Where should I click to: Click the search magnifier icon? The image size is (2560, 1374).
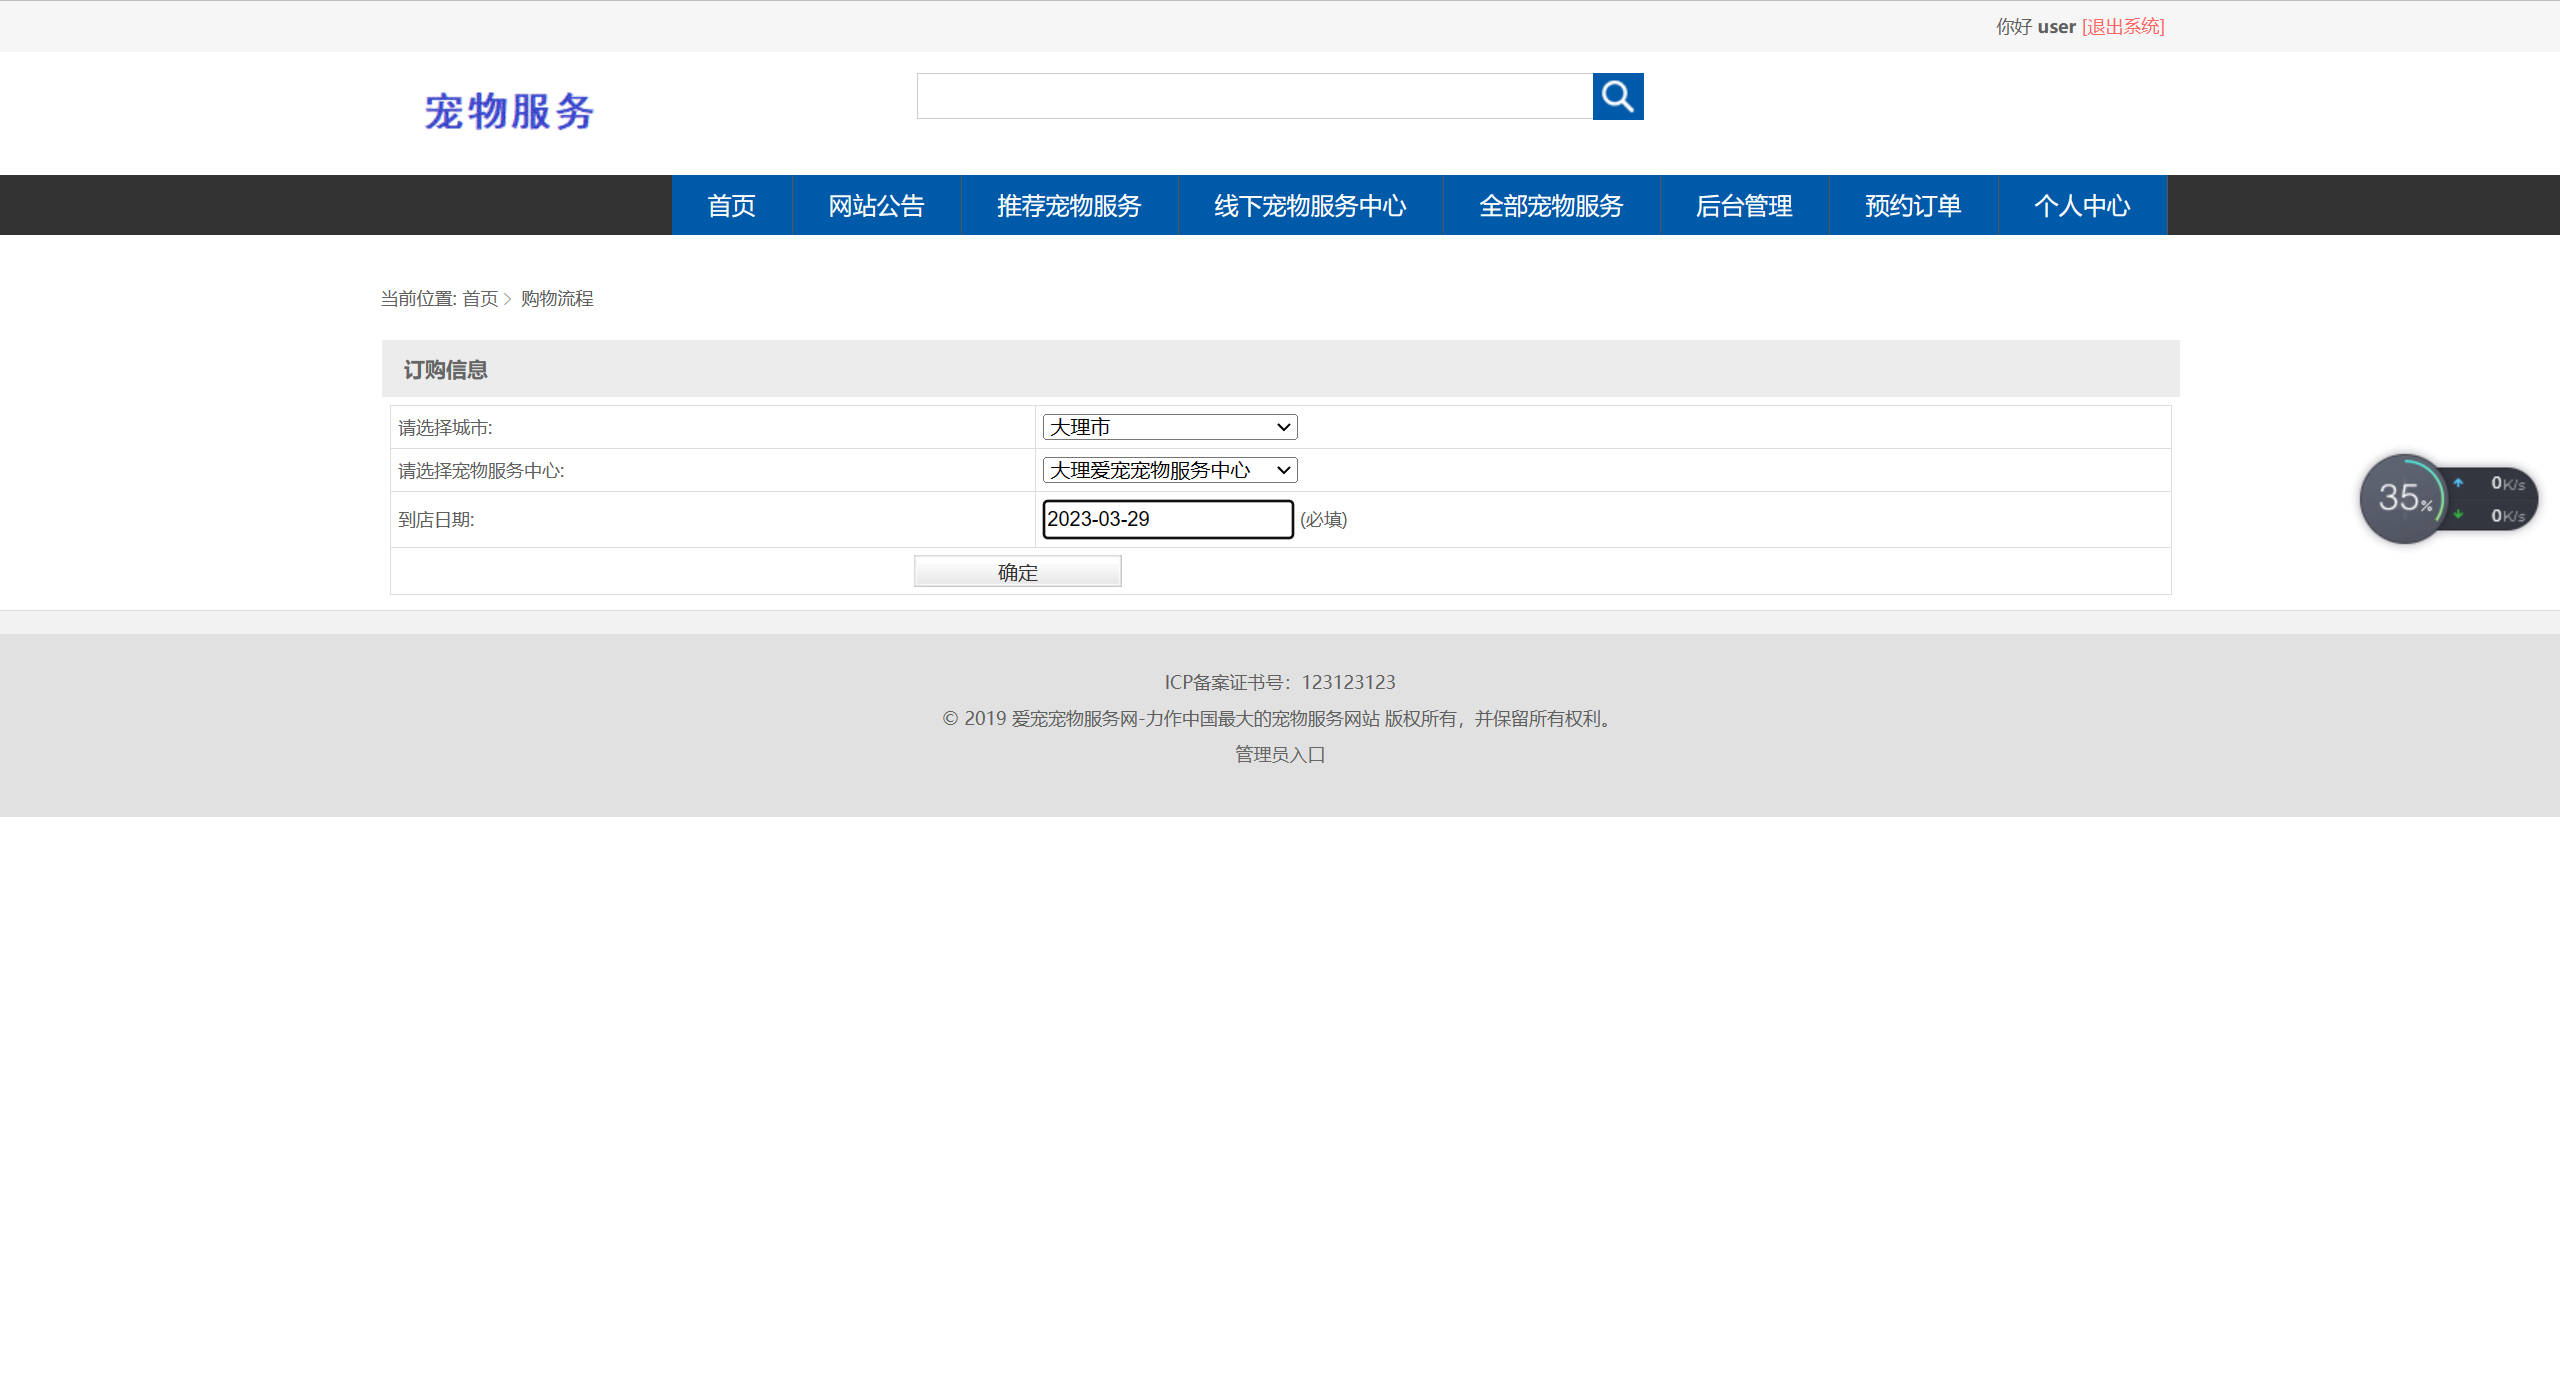point(1616,96)
